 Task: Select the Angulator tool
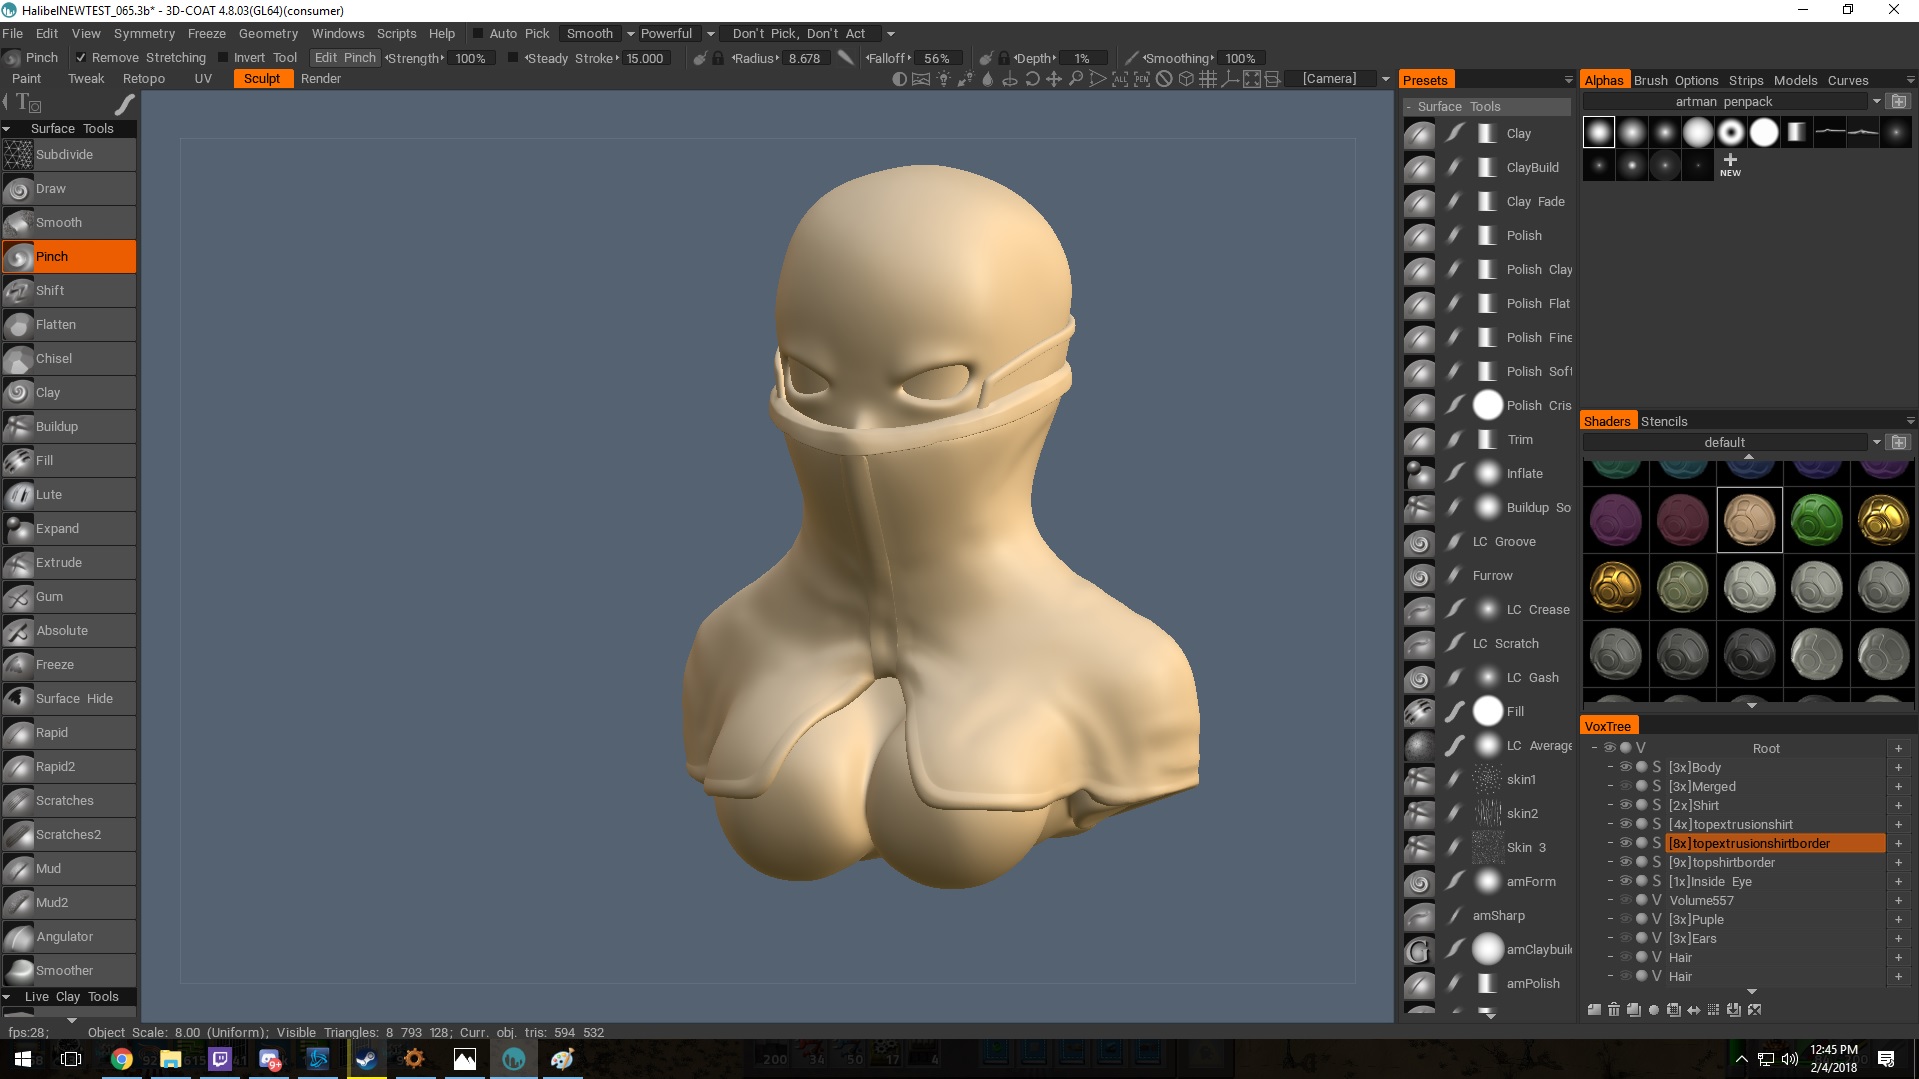click(x=64, y=937)
